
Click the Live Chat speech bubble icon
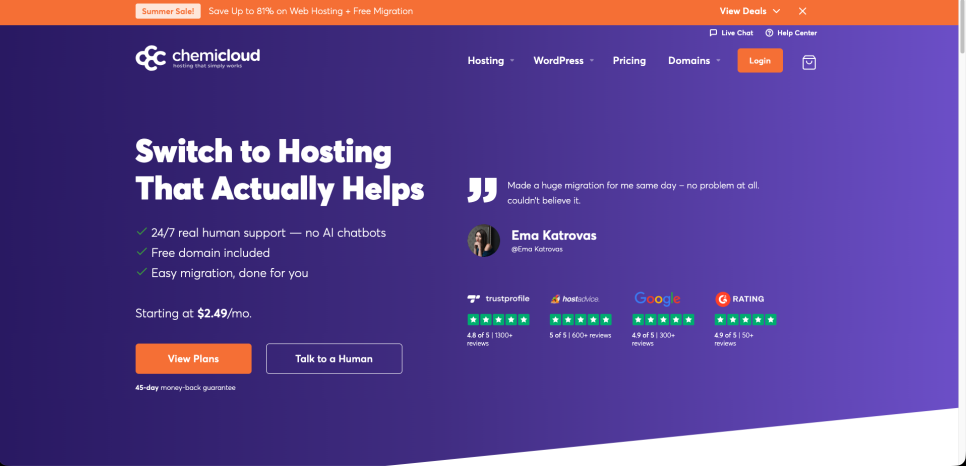713,33
